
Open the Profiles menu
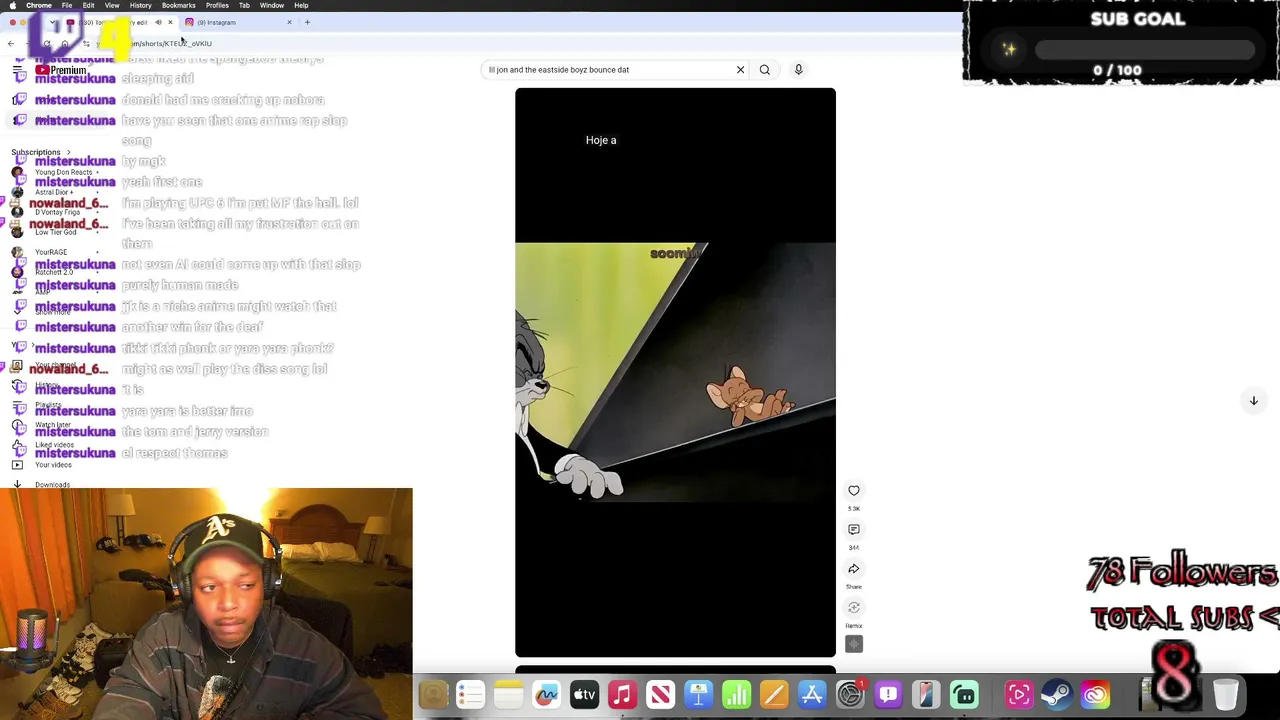[217, 5]
